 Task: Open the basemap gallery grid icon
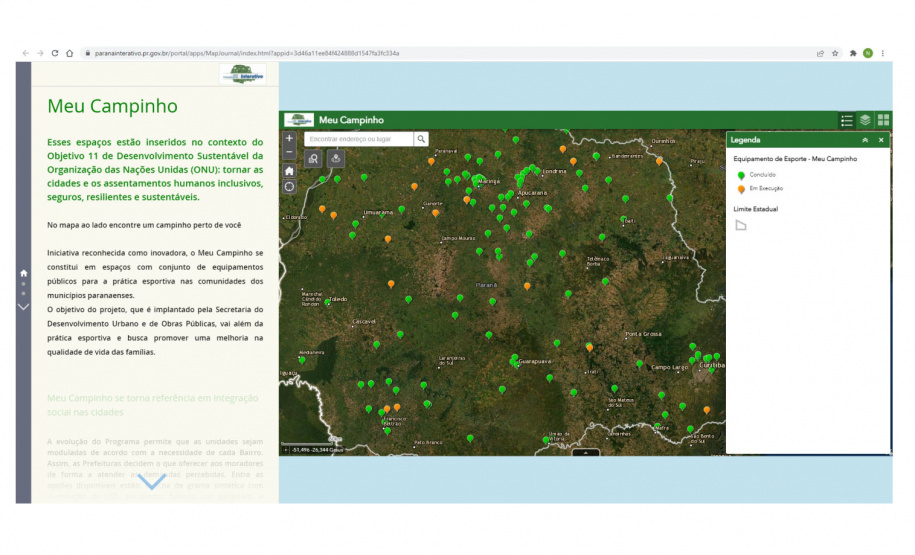pos(883,120)
